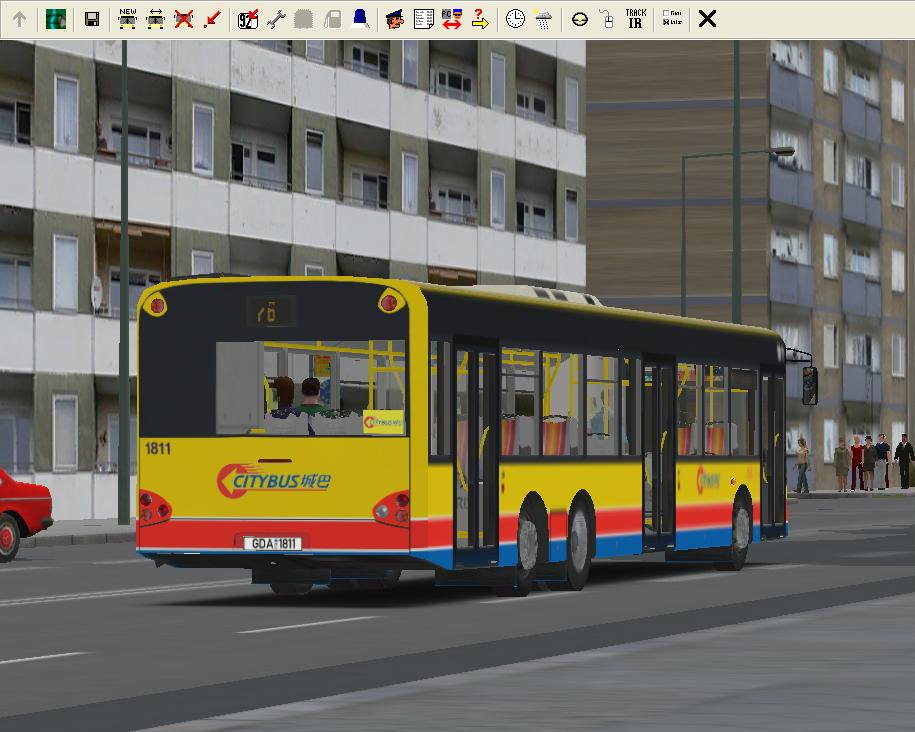Click the blue emergency beacon icon

pos(361,19)
